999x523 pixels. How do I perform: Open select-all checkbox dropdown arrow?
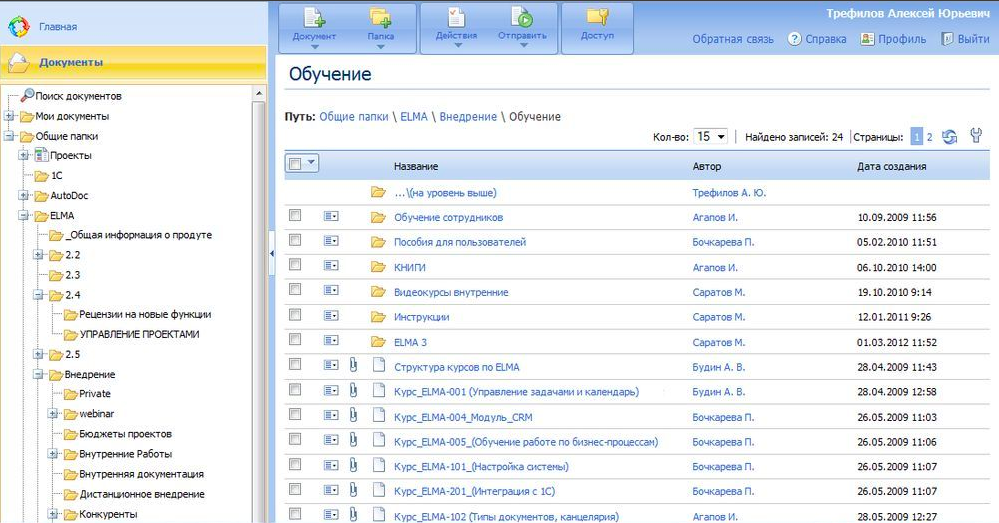311,163
